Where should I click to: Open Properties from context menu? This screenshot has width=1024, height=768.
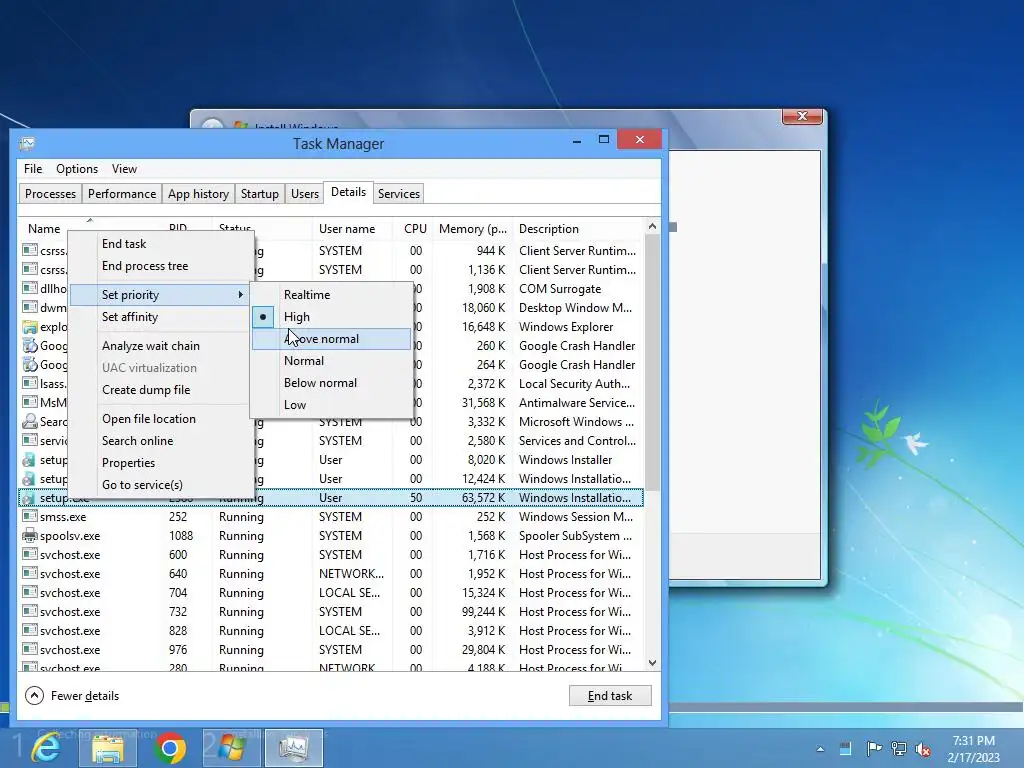pos(160,463)
